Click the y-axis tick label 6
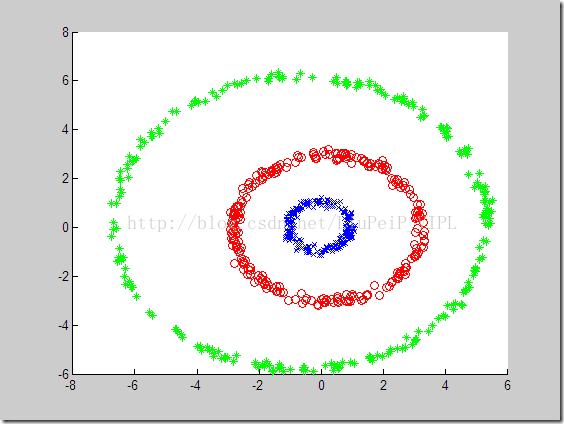 [x=65, y=81]
